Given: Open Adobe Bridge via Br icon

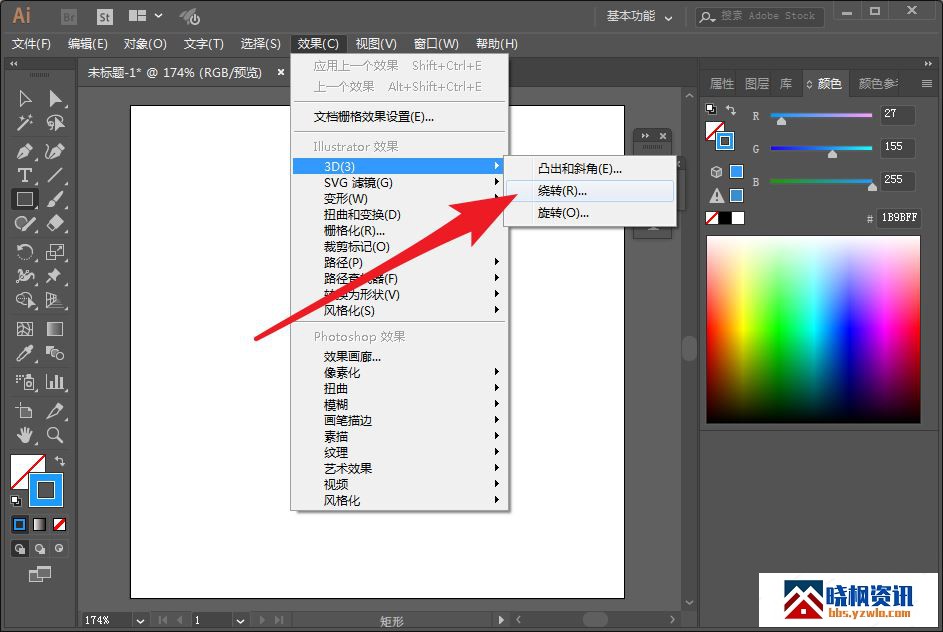Looking at the screenshot, I should [x=69, y=16].
